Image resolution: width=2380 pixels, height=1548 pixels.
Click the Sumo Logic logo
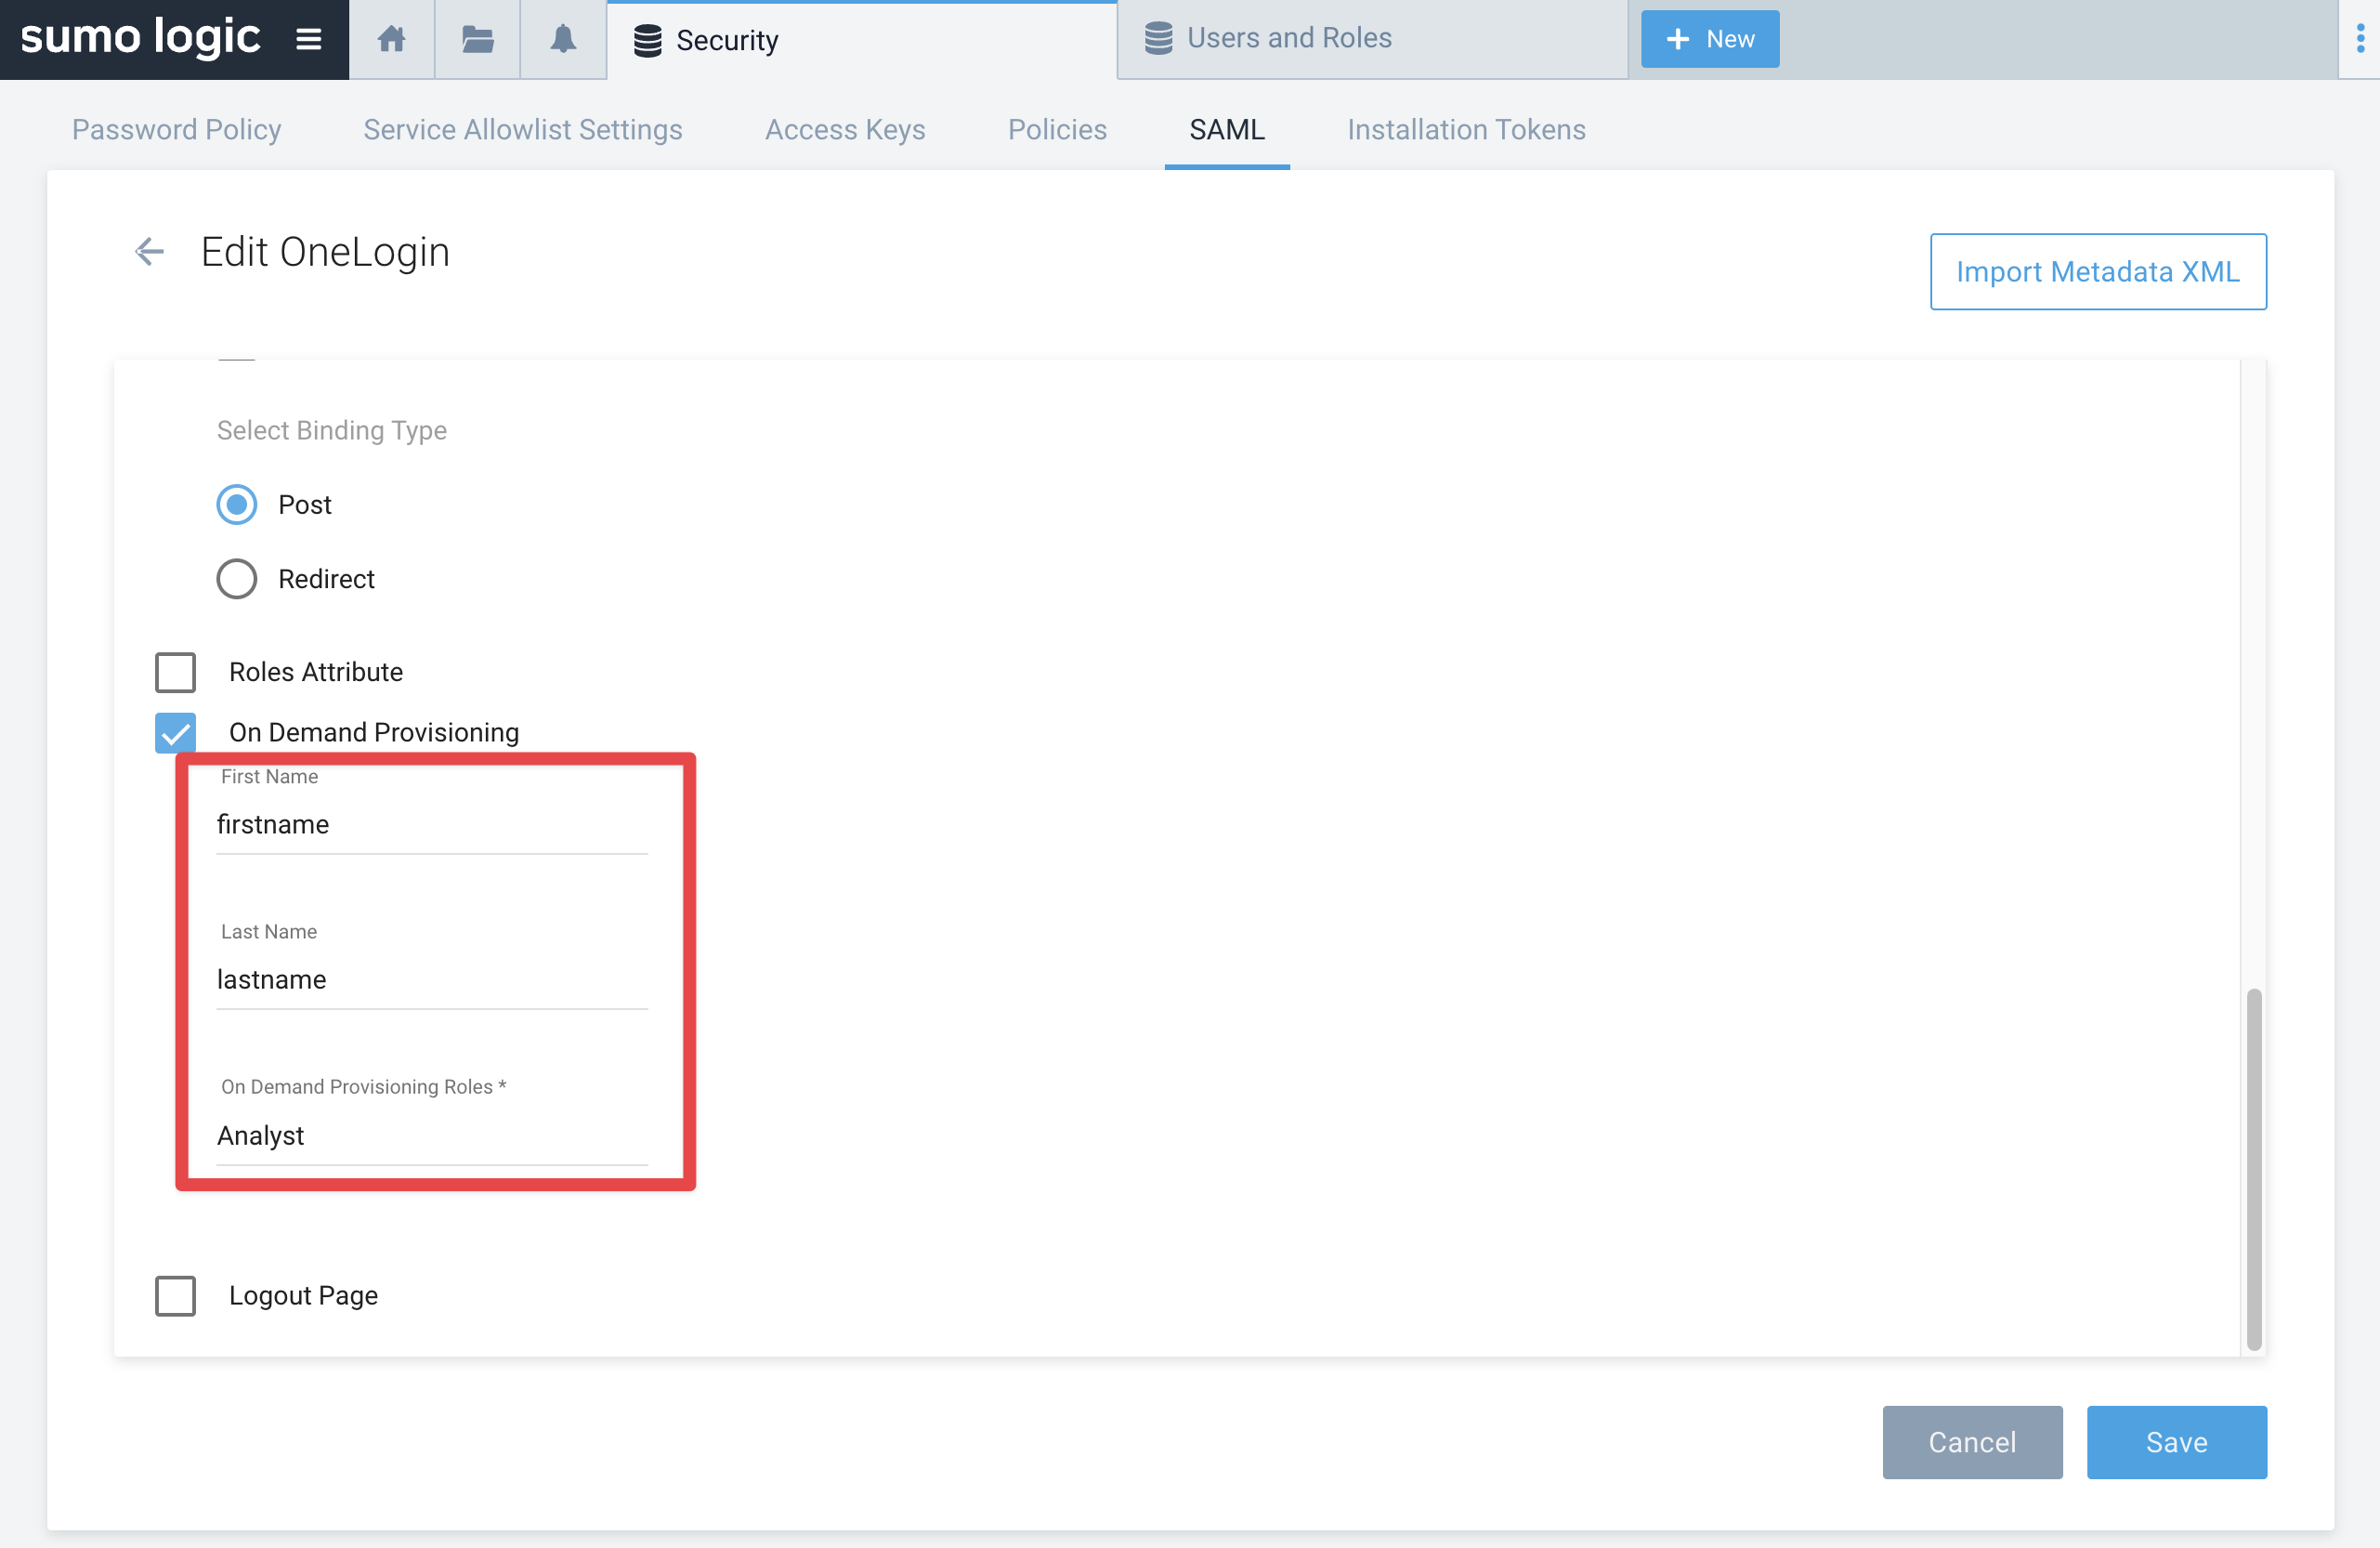point(140,37)
